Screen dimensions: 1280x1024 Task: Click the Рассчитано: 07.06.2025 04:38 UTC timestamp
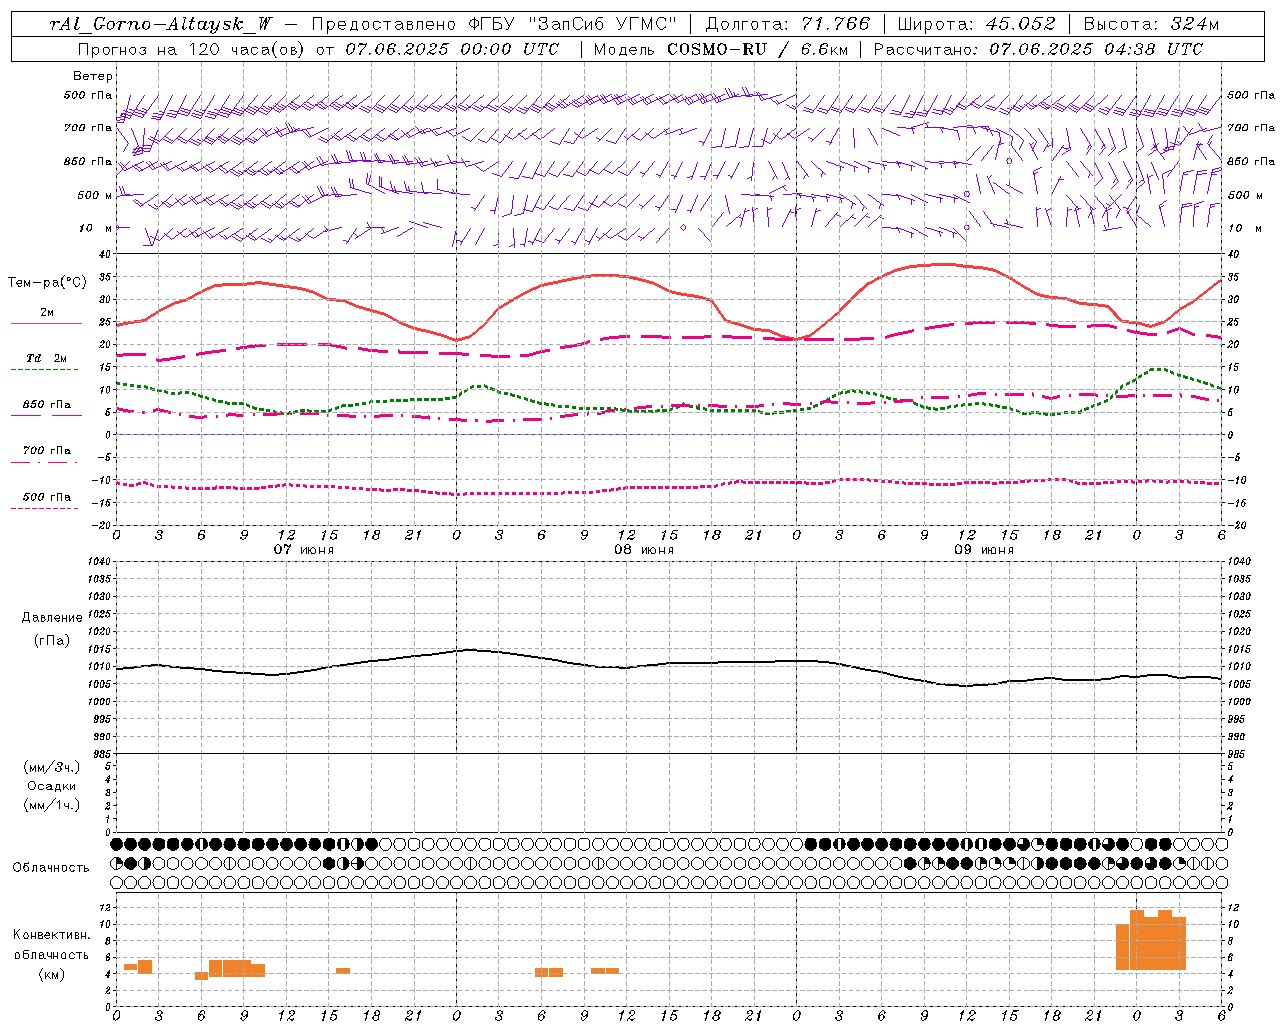point(1038,49)
